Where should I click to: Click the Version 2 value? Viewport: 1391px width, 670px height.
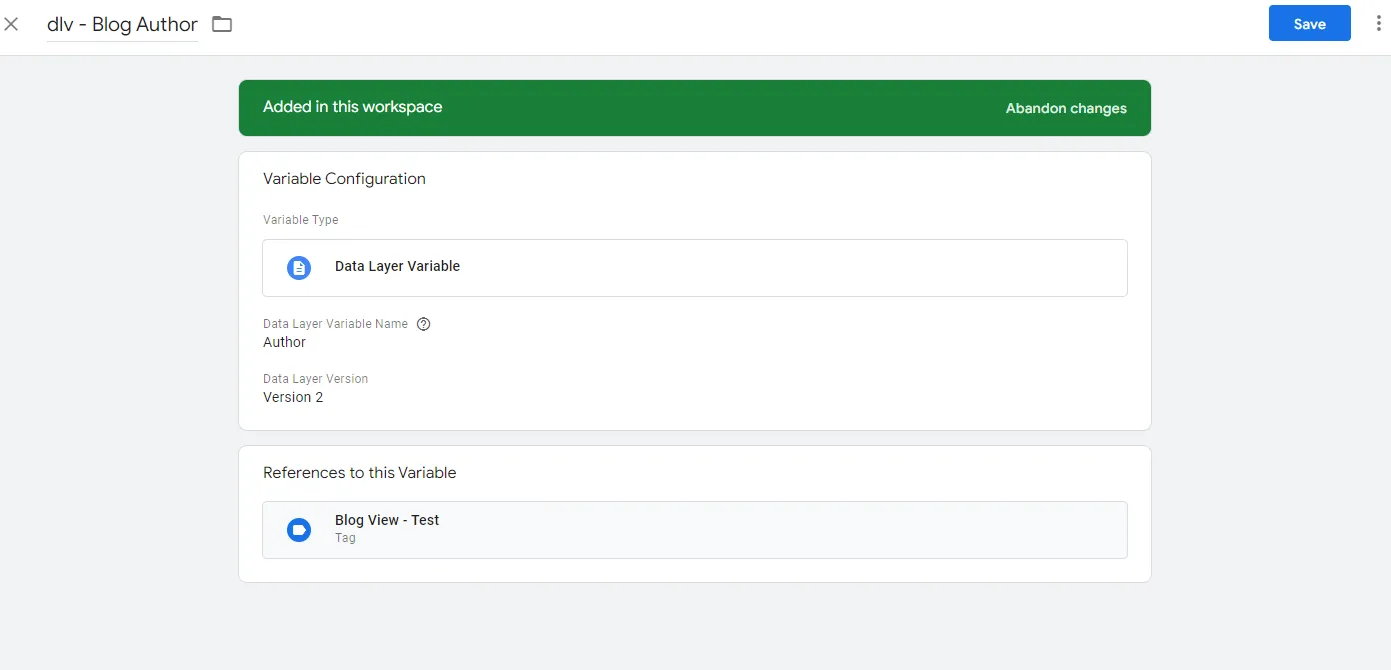click(293, 397)
